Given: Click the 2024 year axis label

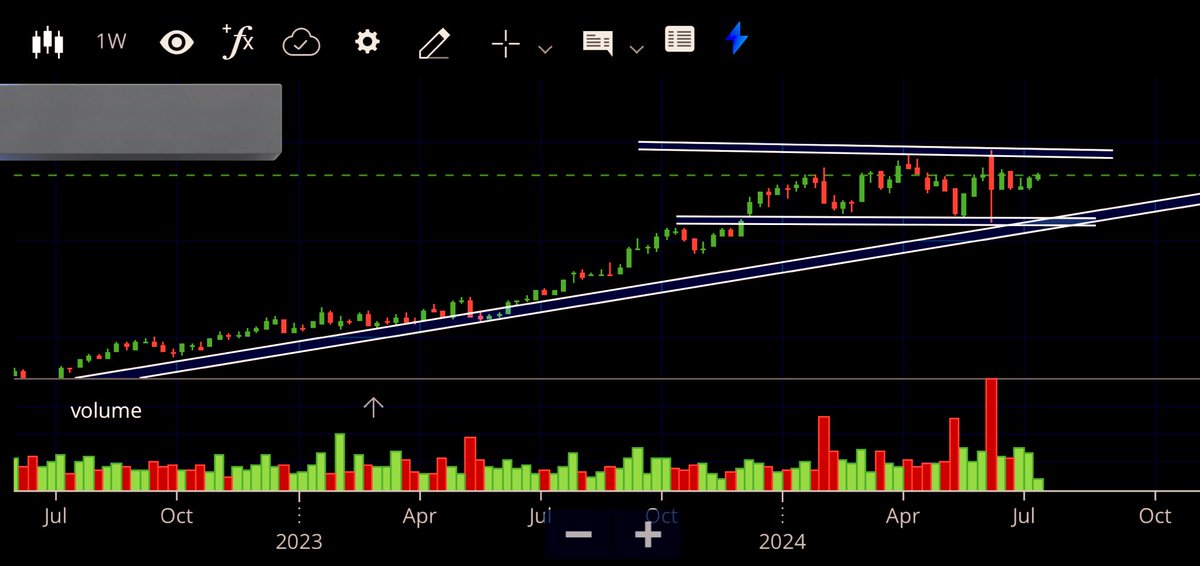Looking at the screenshot, I should pyautogui.click(x=782, y=542).
